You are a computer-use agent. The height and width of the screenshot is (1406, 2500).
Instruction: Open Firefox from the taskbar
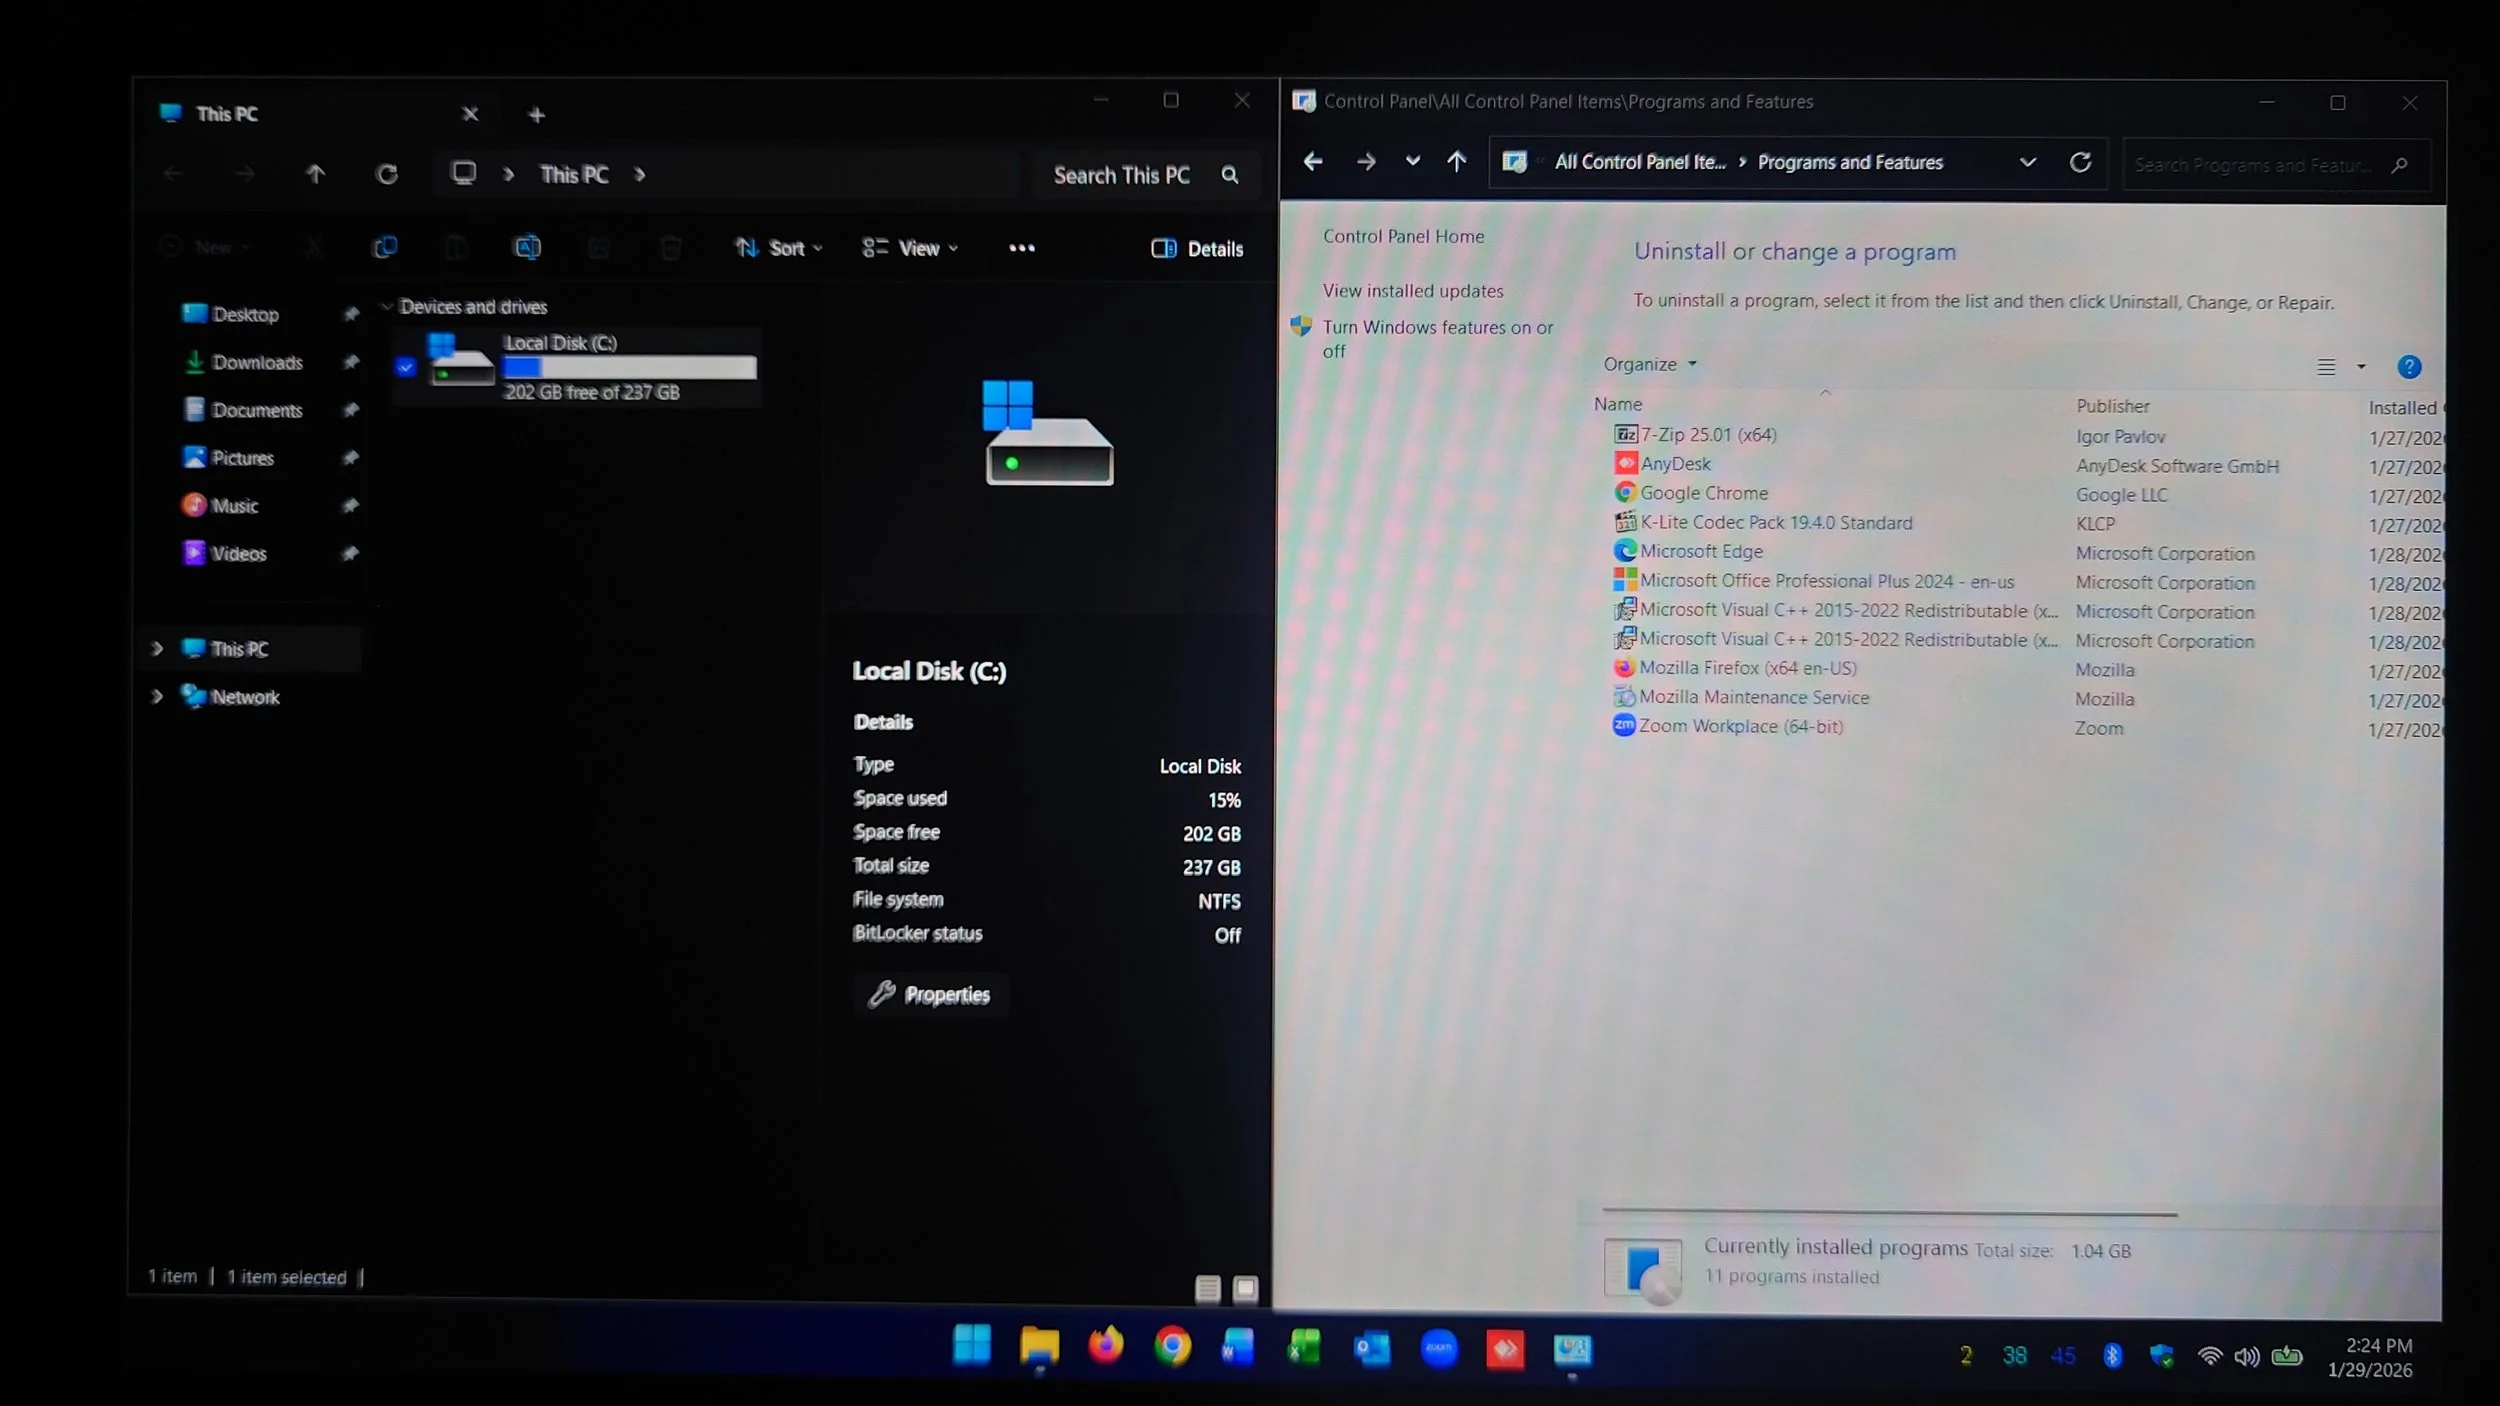[x=1105, y=1347]
